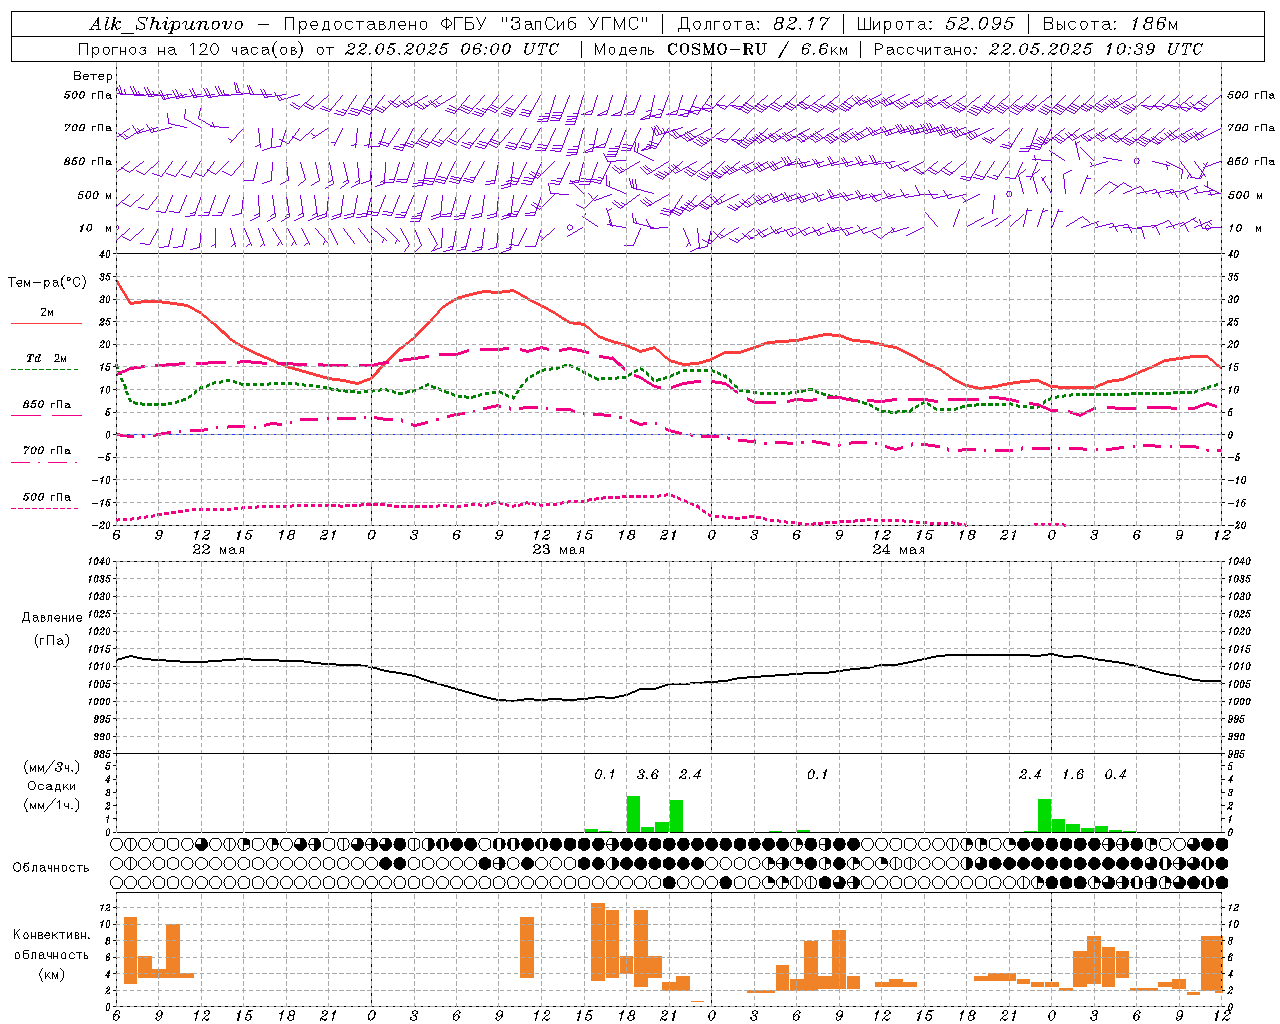Image resolution: width=1280 pixels, height=1024 pixels.
Task: Click the Высота: 186м value
Action: point(1110,24)
